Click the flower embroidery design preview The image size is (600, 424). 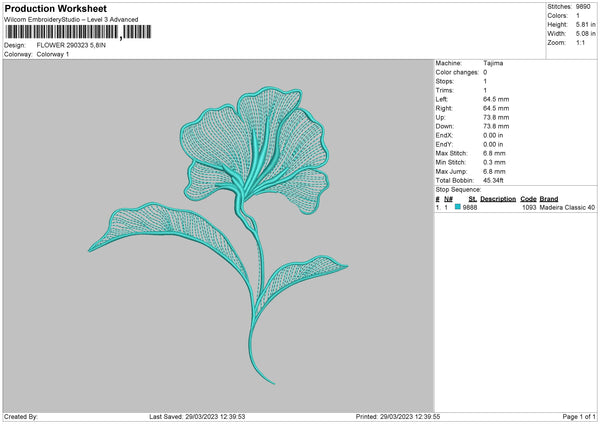pos(218,235)
